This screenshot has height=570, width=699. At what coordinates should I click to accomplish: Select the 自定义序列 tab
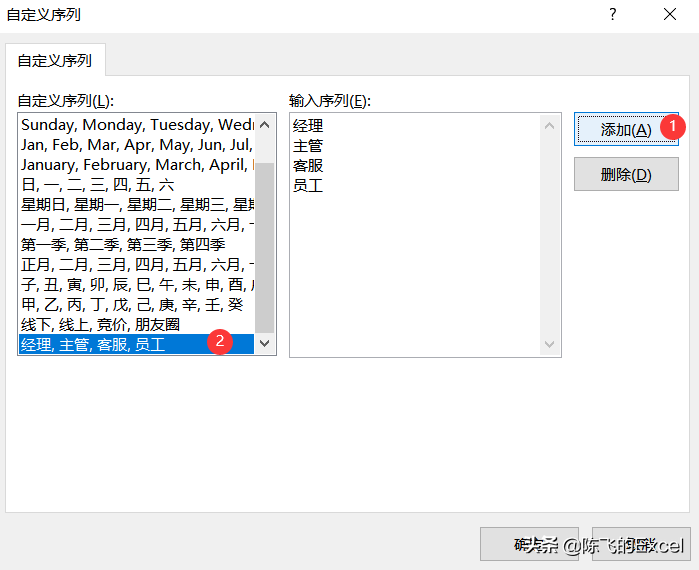(x=55, y=60)
